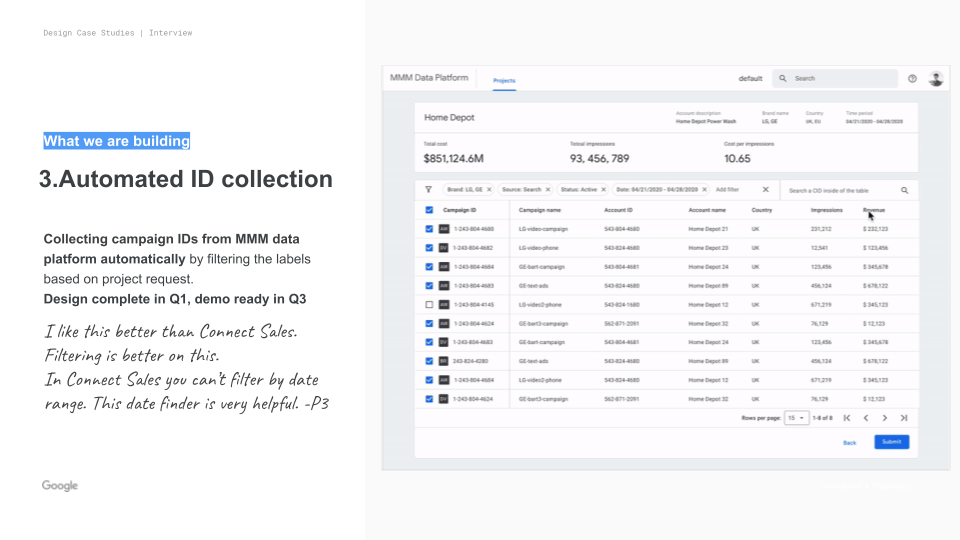Go to the first page of results

tap(847, 418)
